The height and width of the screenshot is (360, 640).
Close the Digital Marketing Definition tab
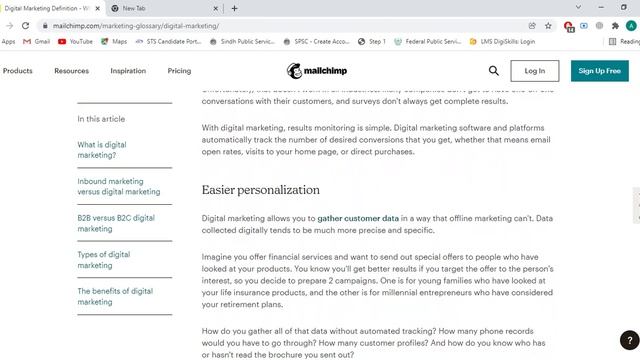(98, 8)
